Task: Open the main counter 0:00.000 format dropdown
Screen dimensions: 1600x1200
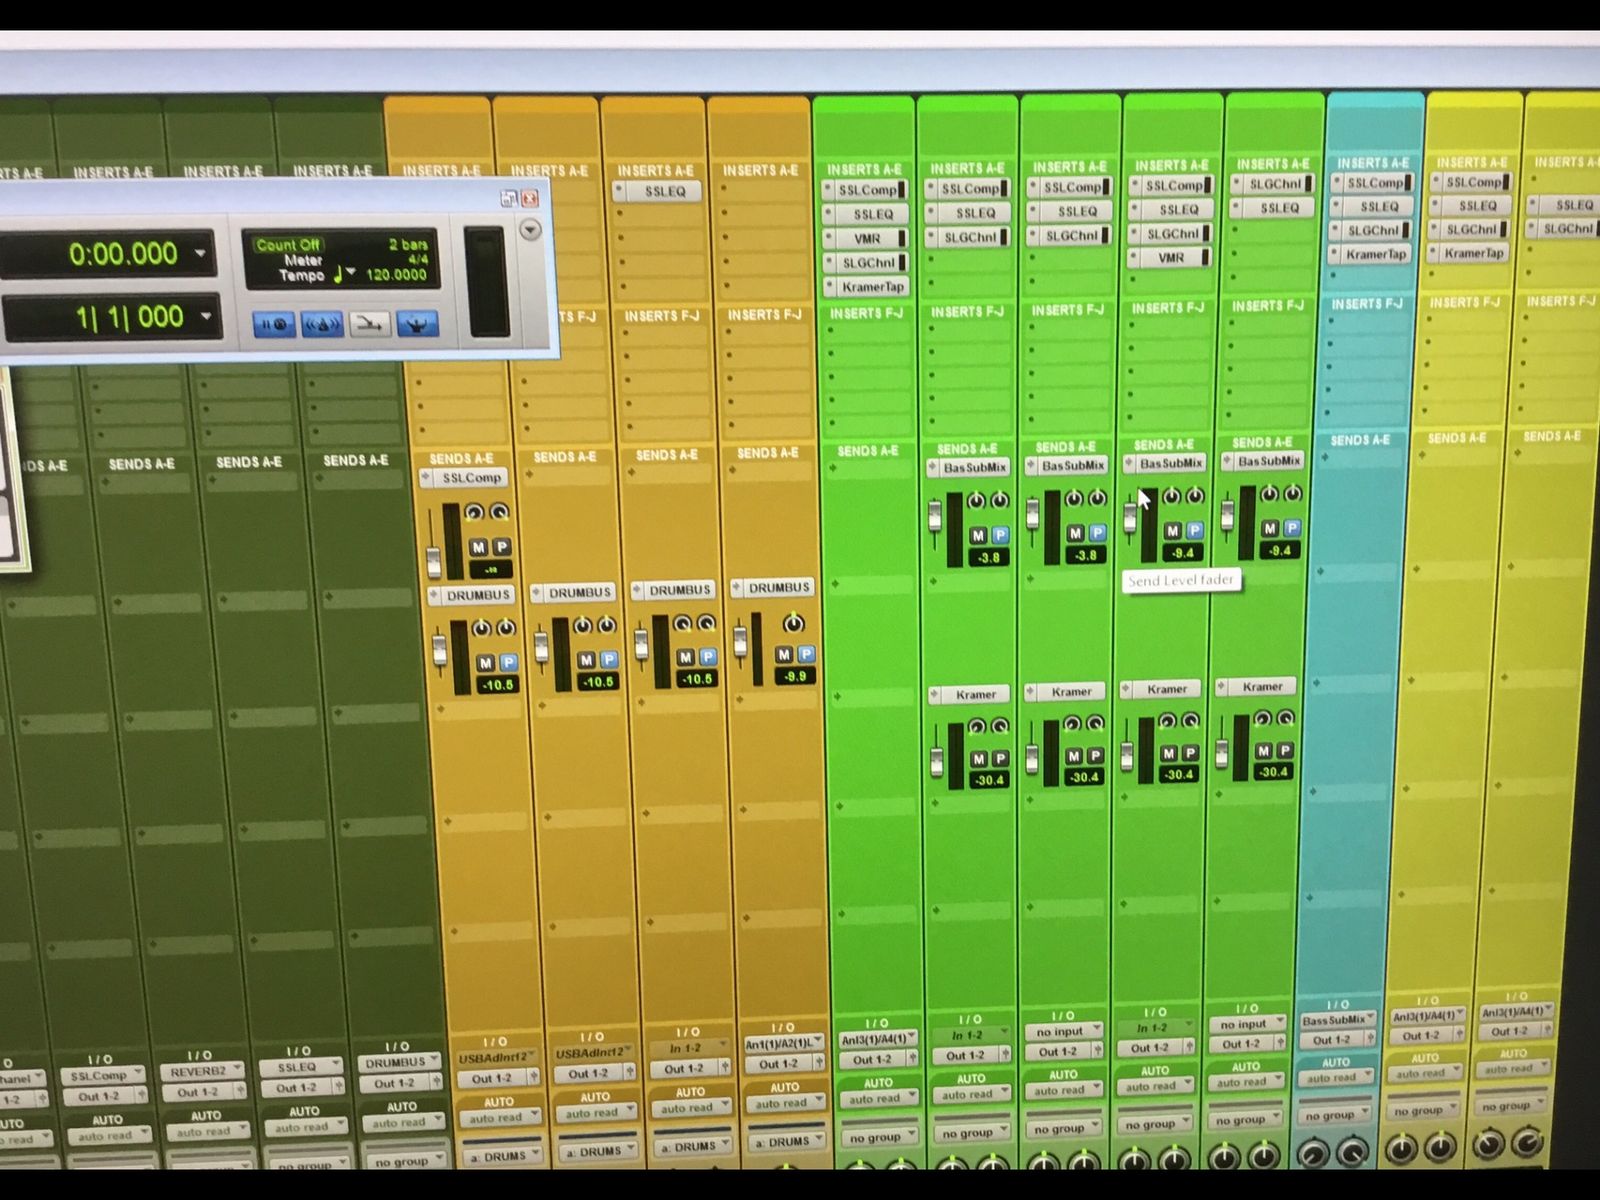Action: 201,253
